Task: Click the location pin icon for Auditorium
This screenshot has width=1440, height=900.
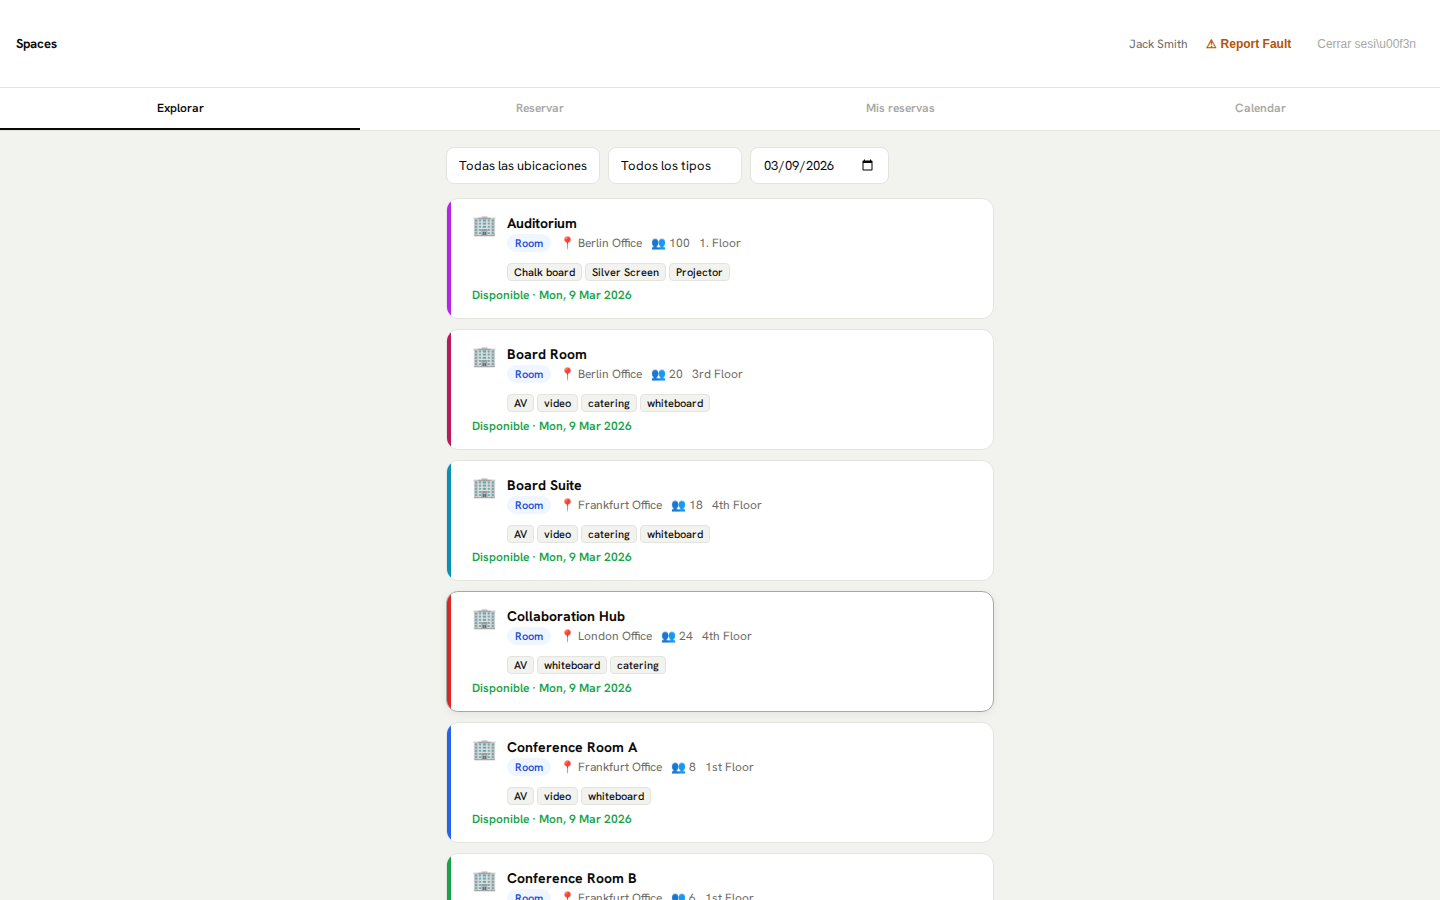Action: point(567,243)
